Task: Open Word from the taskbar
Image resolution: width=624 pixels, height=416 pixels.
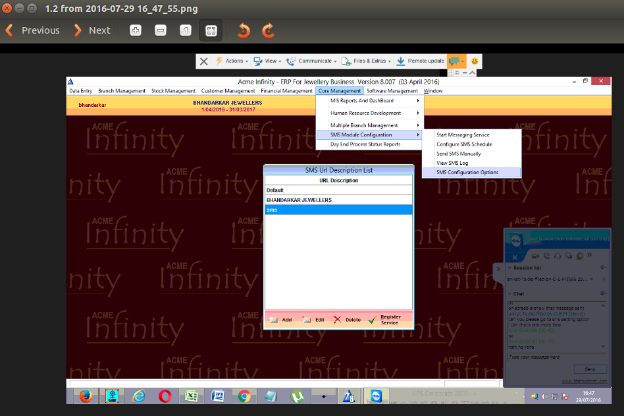Action: (218, 396)
